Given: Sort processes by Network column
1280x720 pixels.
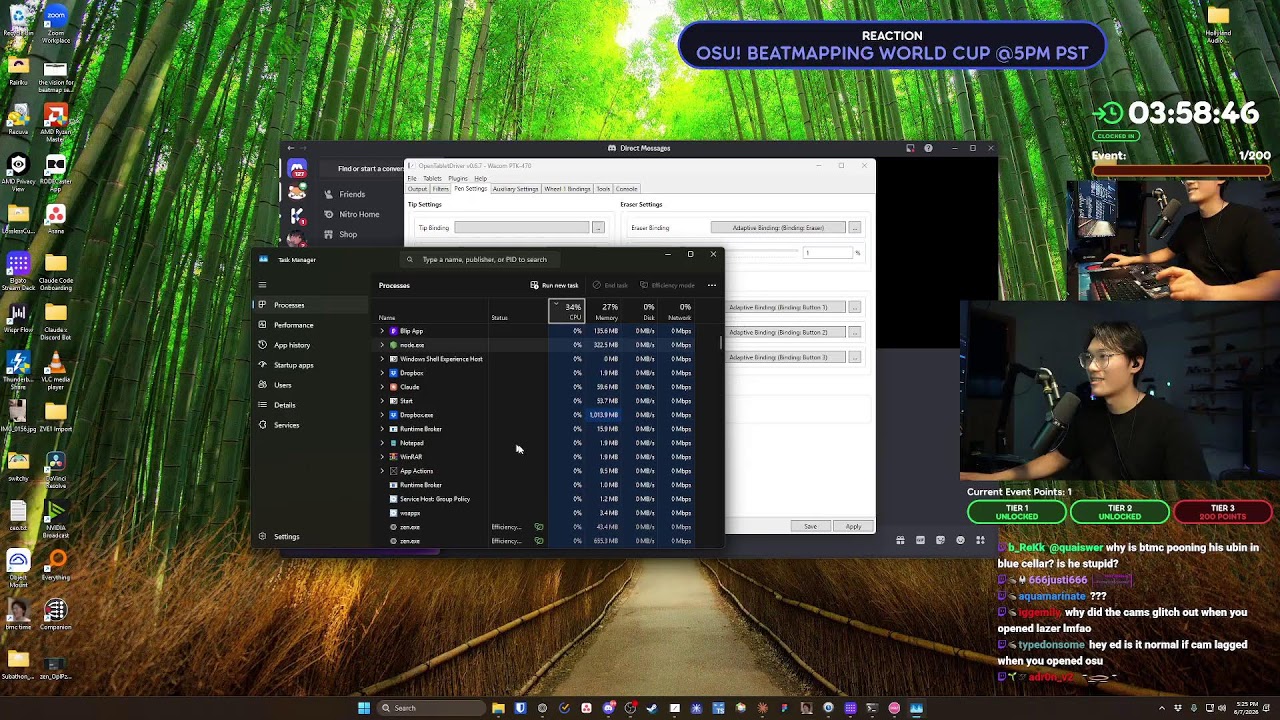Looking at the screenshot, I should coord(678,312).
